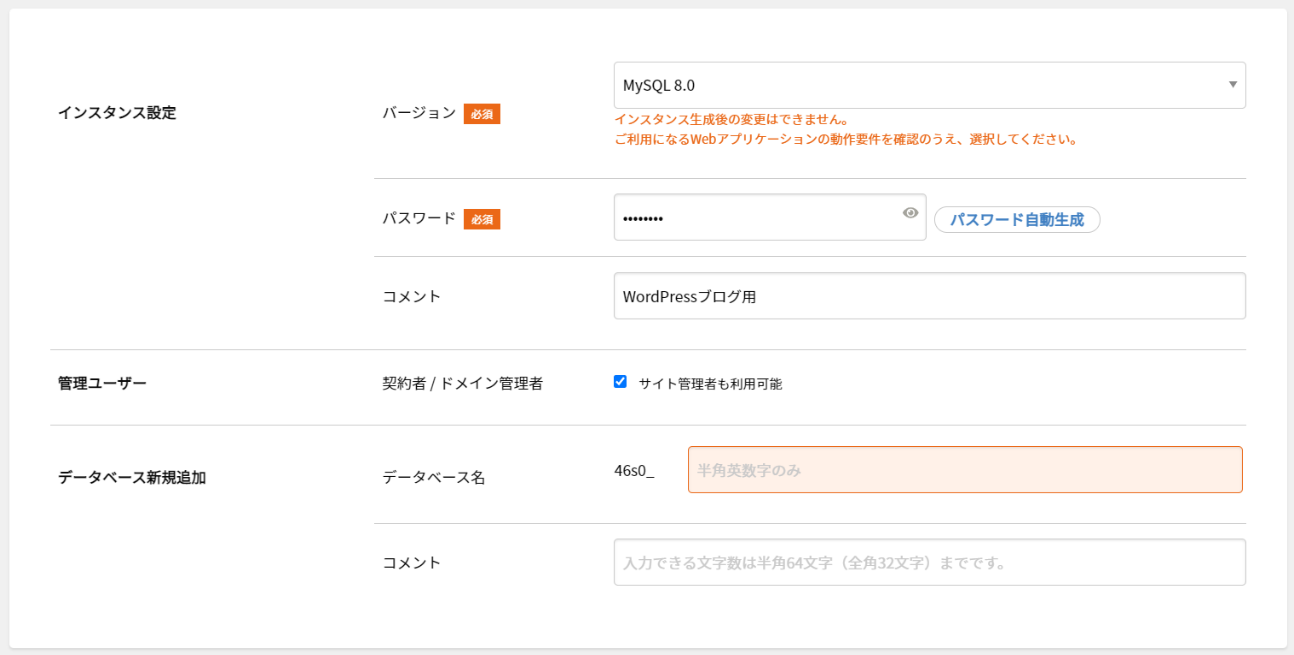Click the サイト管理者も利用可能 label text
The height and width of the screenshot is (655, 1294).
pos(710,383)
